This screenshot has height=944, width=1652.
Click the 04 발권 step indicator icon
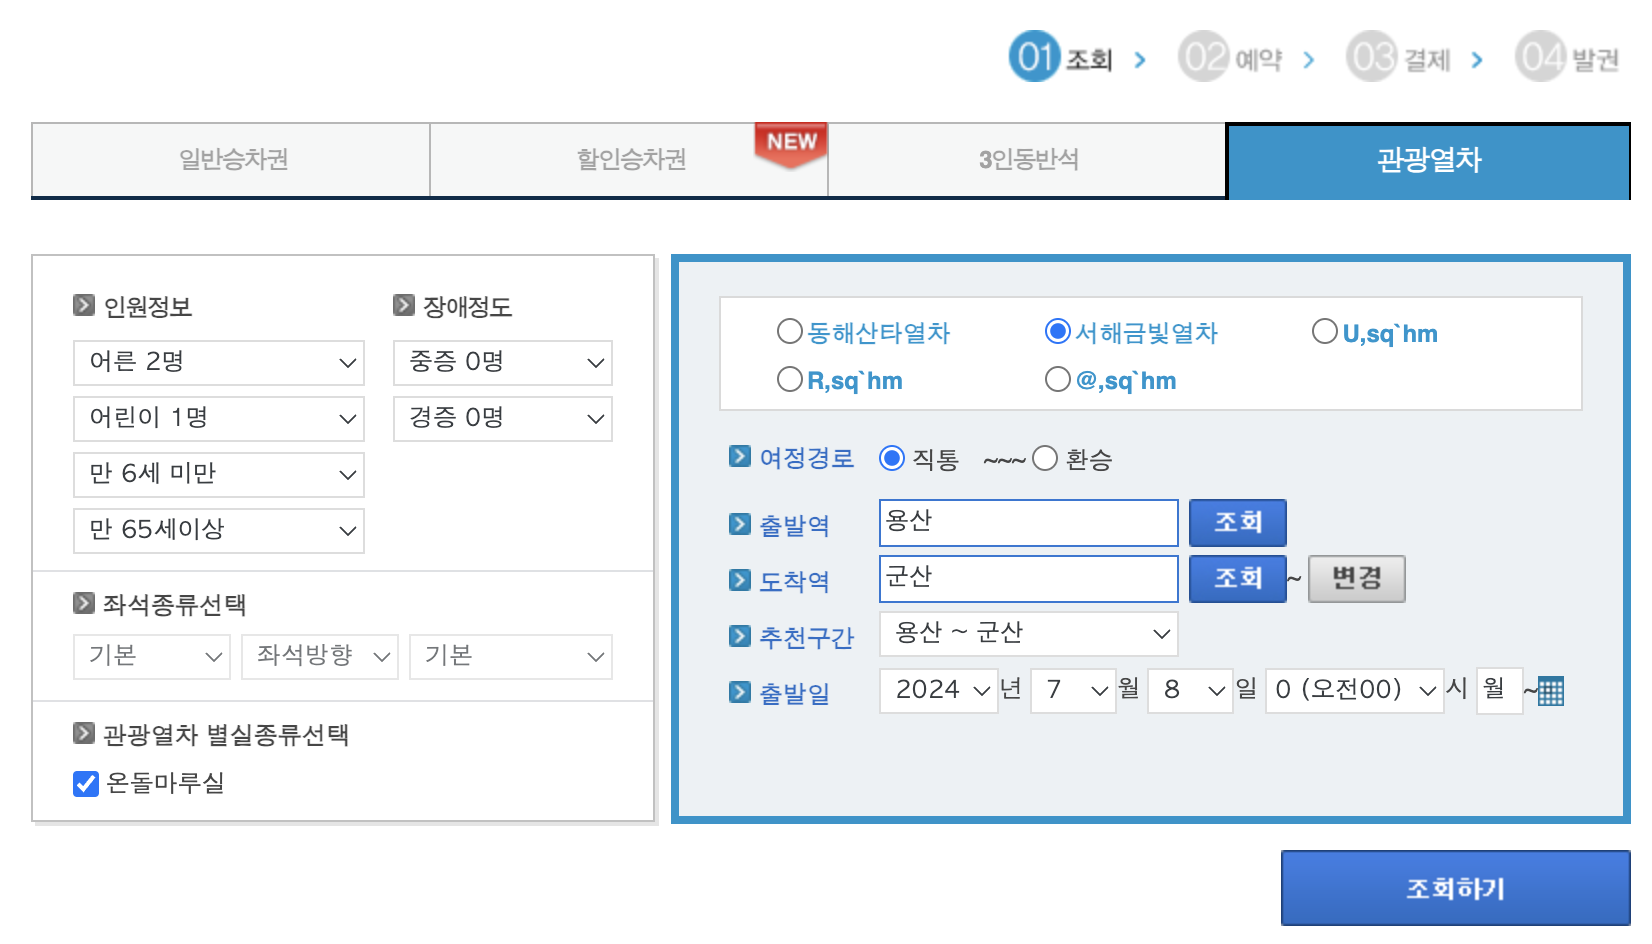1539,57
